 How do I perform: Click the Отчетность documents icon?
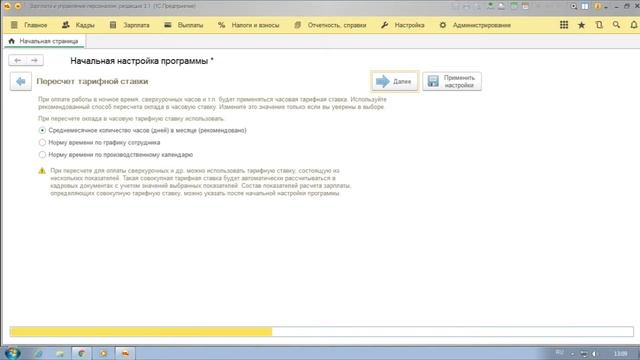298,25
